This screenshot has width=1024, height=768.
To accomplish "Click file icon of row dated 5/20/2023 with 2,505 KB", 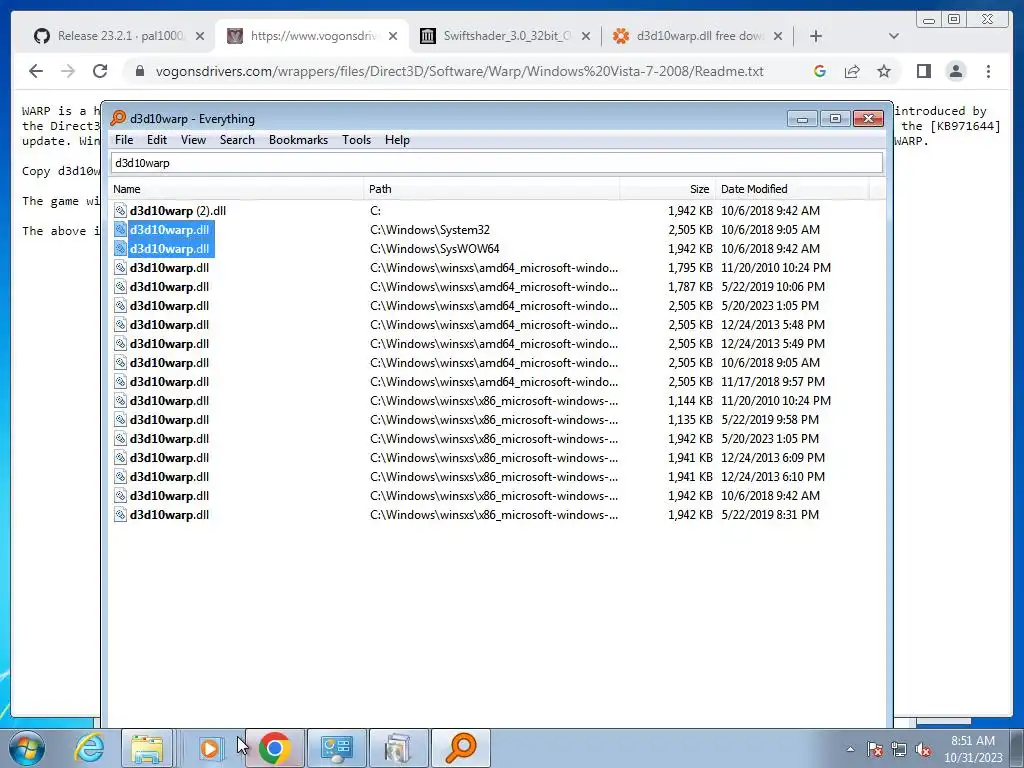I will (120, 306).
